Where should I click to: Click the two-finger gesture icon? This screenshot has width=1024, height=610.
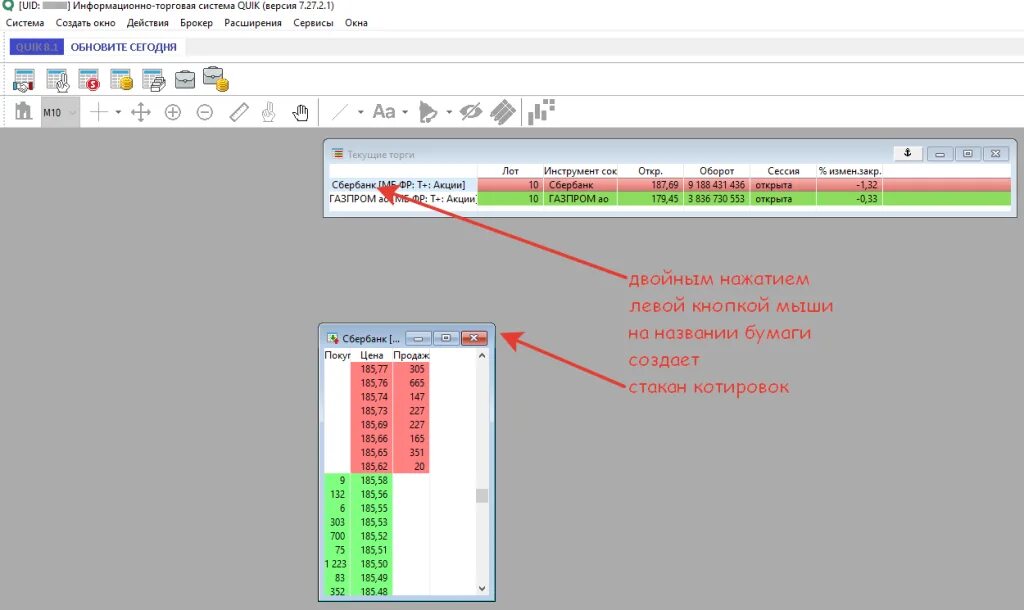tap(268, 112)
